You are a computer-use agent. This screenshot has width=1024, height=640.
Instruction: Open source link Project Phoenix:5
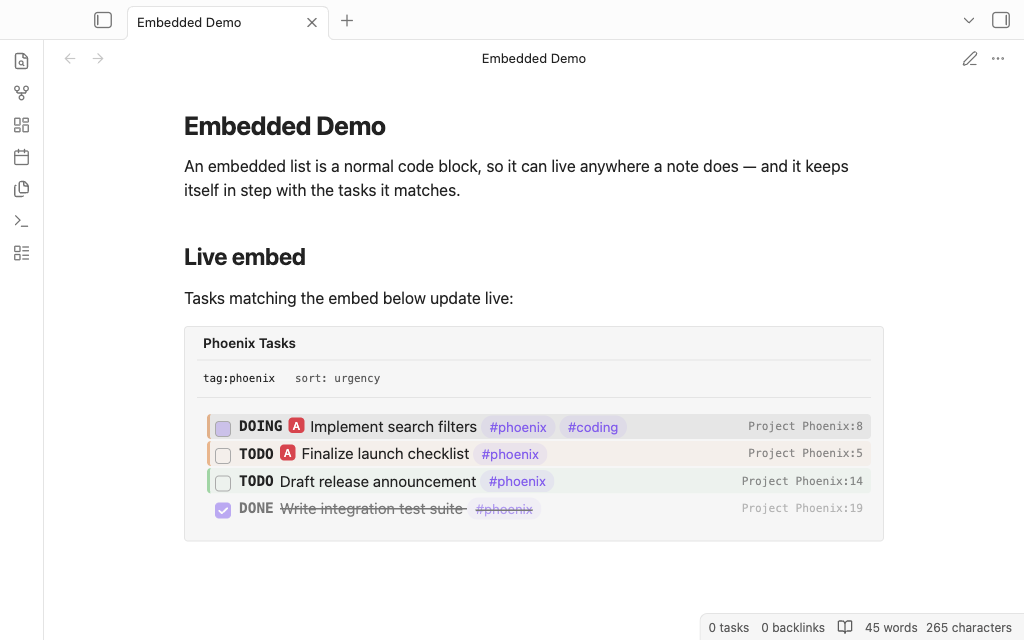(x=805, y=453)
